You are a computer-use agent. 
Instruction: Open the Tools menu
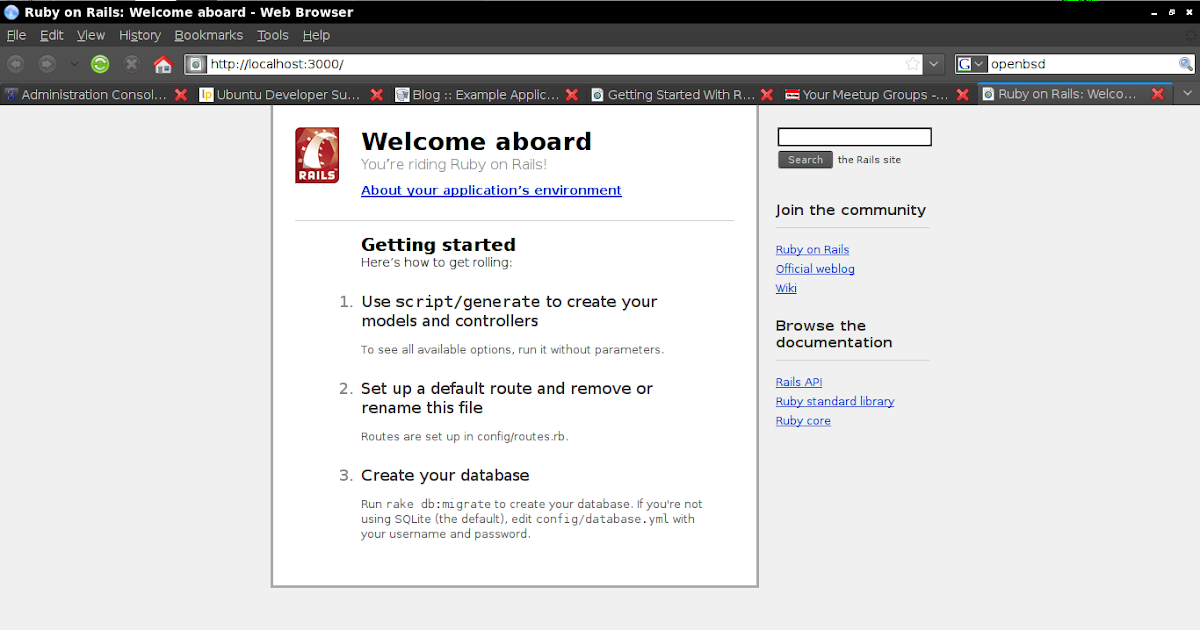pos(272,35)
